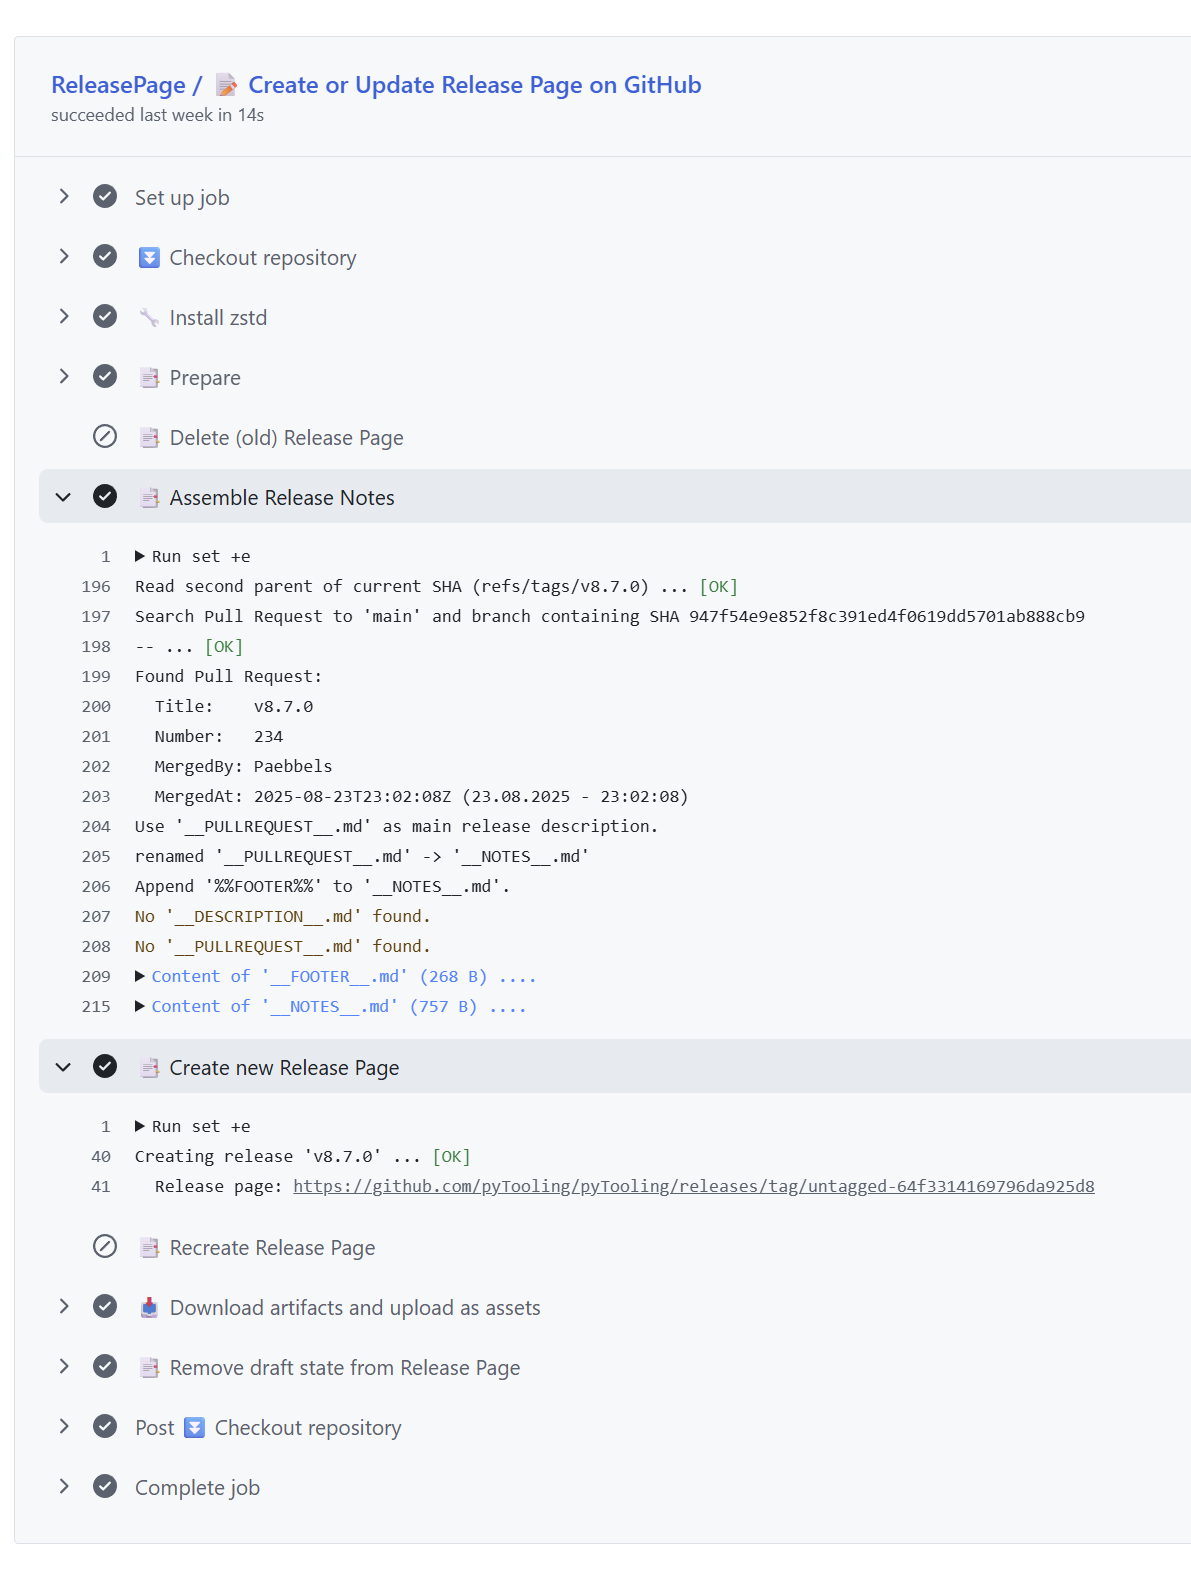
Task: Click the success checkmark beside Complete job
Action: click(x=105, y=1487)
